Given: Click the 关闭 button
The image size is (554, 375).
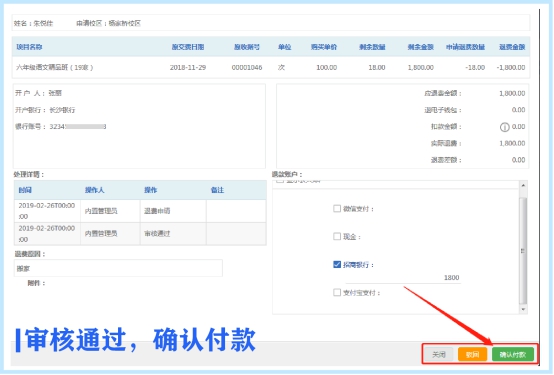Looking at the screenshot, I should point(439,355).
